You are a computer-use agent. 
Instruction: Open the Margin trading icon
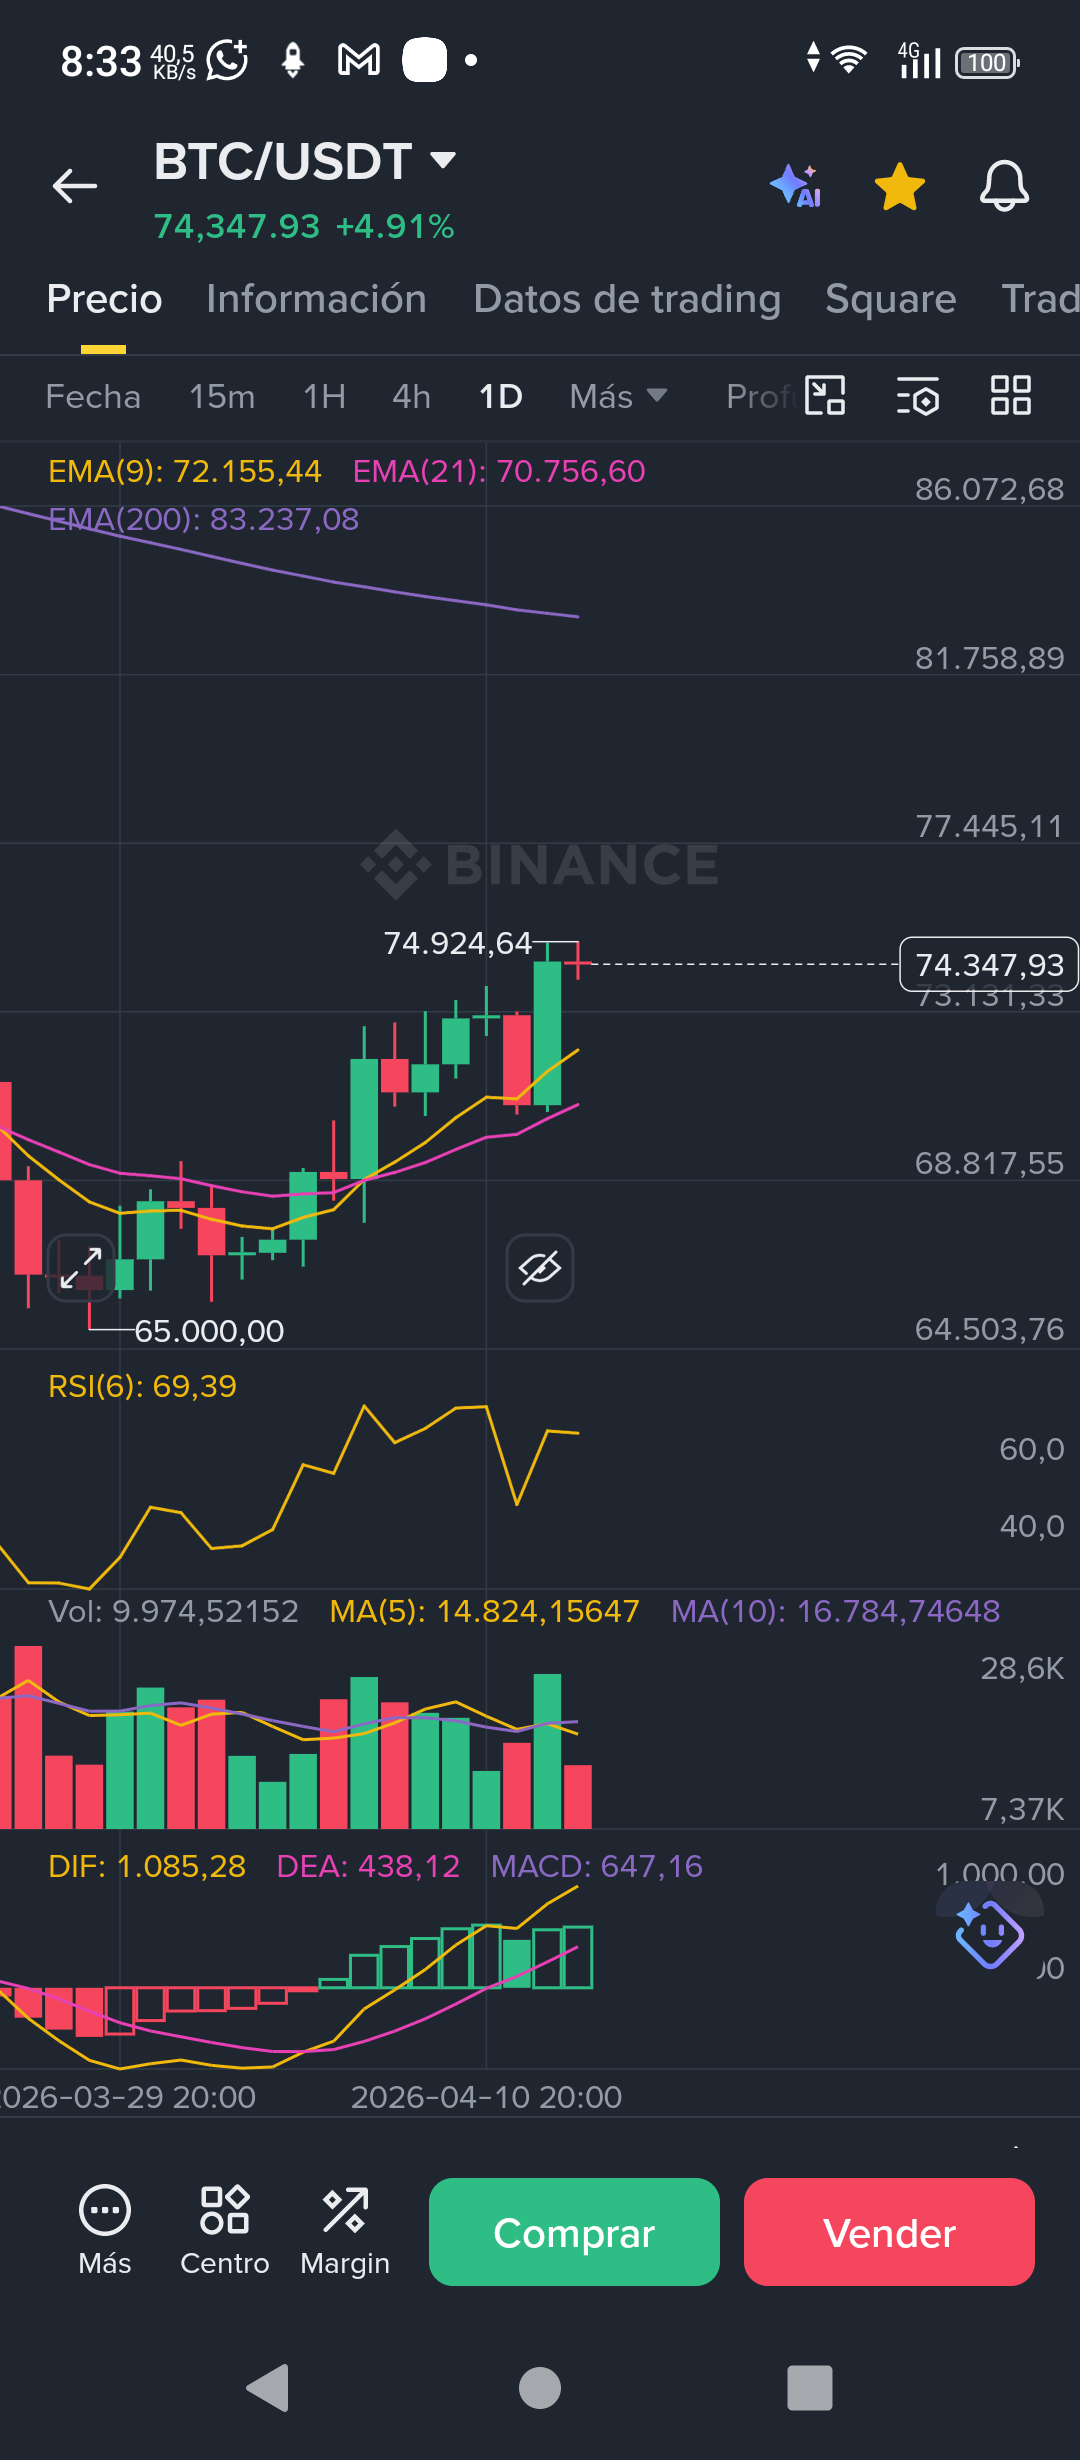[345, 2232]
